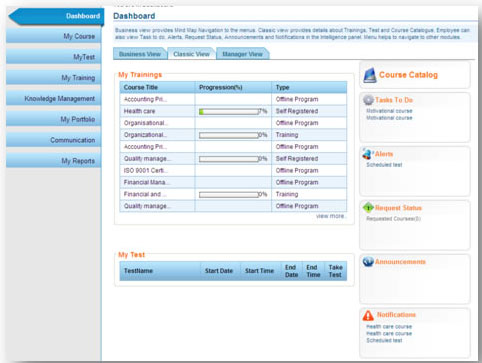The width and height of the screenshot is (482, 363).
Task: Click the Progression(%) column header
Action: click(221, 87)
